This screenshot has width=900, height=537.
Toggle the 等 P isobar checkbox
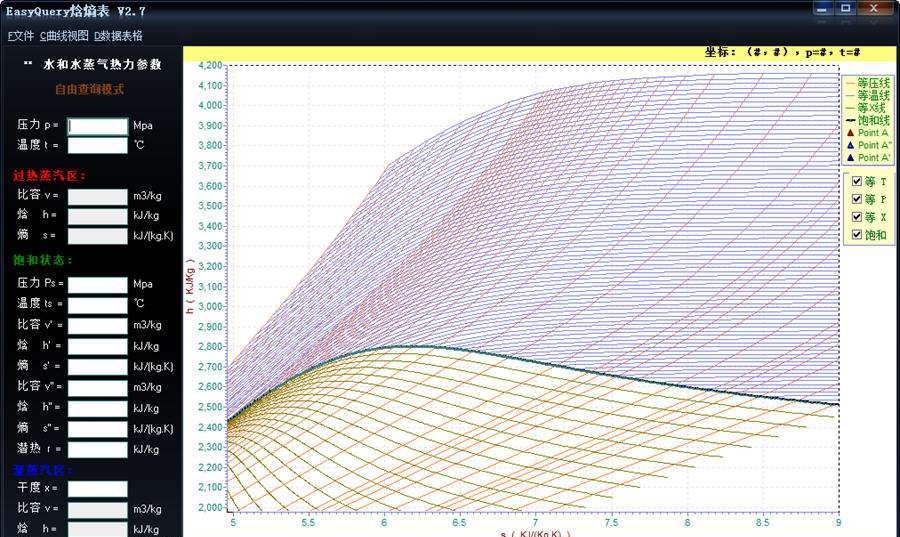pyautogui.click(x=857, y=199)
